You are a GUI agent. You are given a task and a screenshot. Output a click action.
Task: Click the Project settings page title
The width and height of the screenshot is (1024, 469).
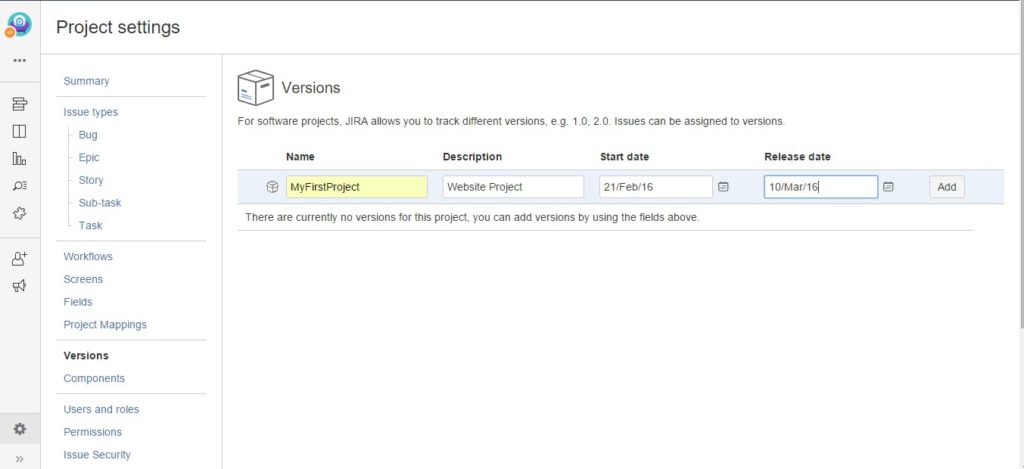click(118, 27)
